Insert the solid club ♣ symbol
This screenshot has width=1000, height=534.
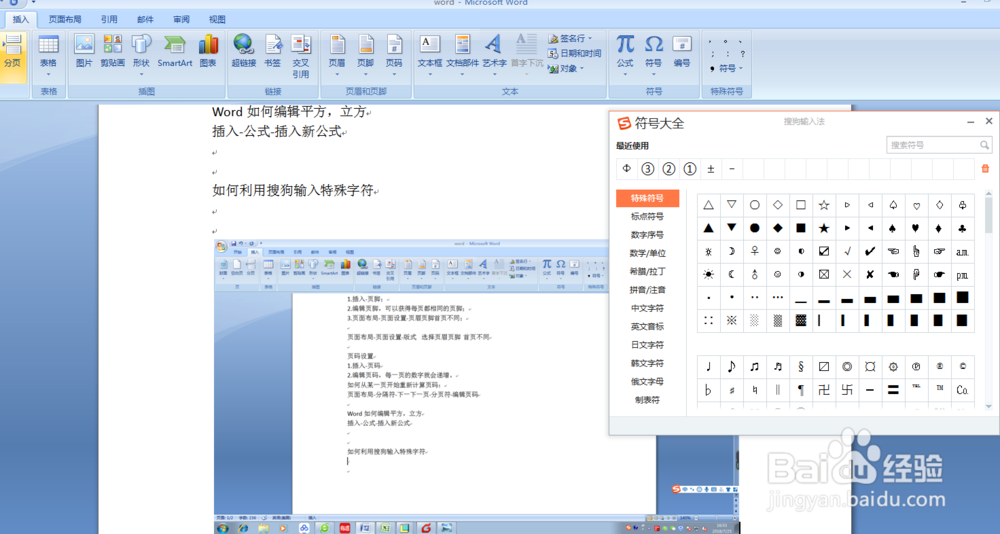point(962,228)
